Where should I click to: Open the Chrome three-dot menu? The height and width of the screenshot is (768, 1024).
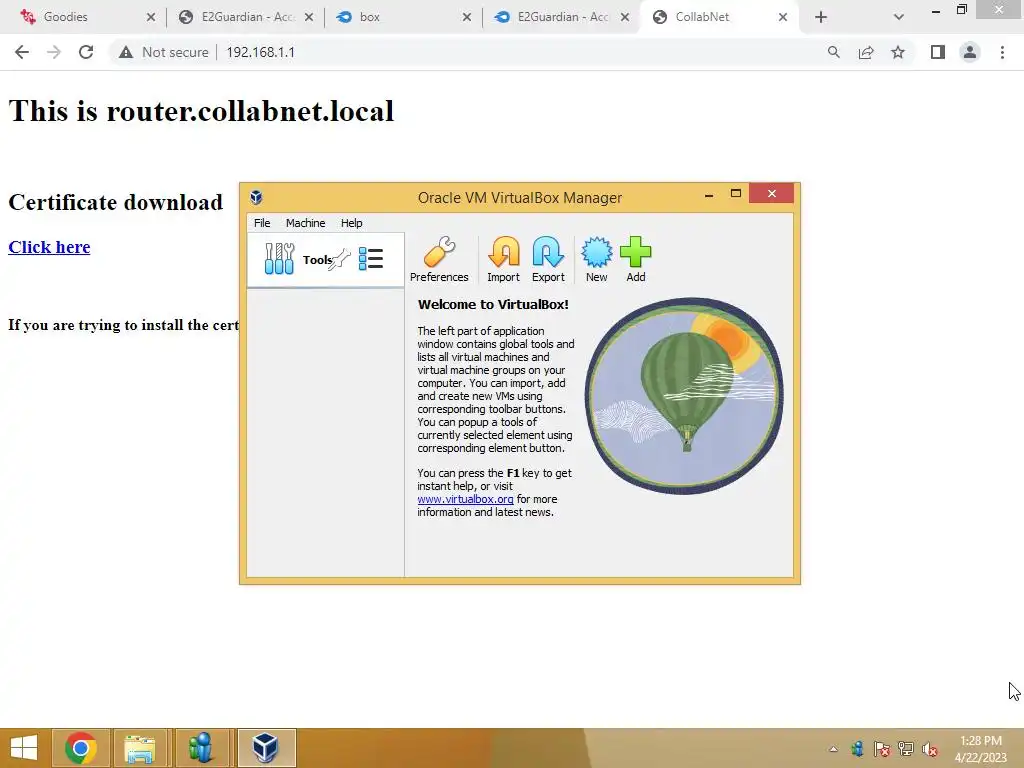click(x=1002, y=52)
